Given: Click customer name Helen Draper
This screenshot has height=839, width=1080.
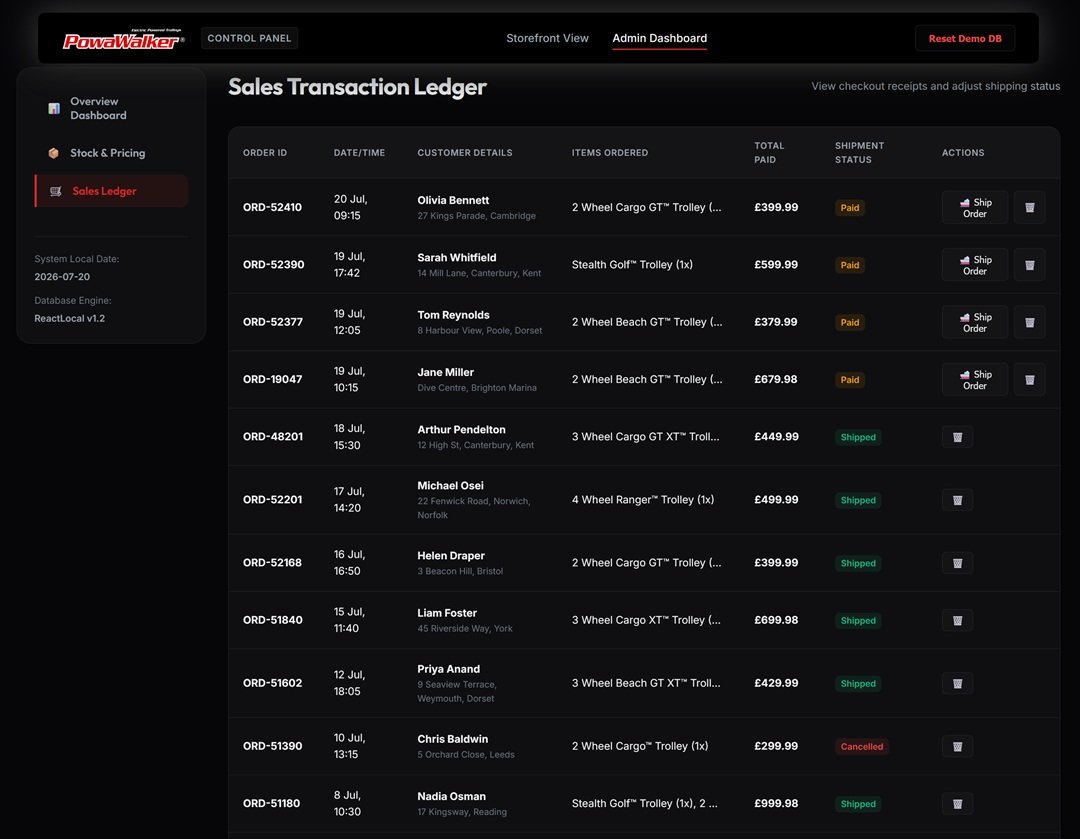Looking at the screenshot, I should (450, 555).
